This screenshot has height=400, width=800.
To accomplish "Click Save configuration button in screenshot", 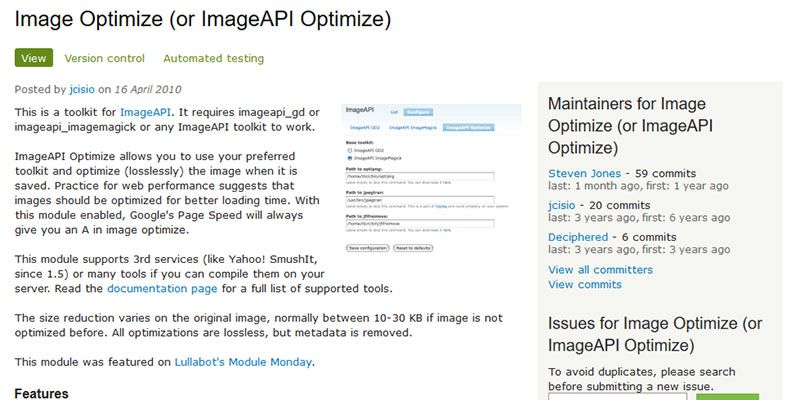I will (367, 248).
